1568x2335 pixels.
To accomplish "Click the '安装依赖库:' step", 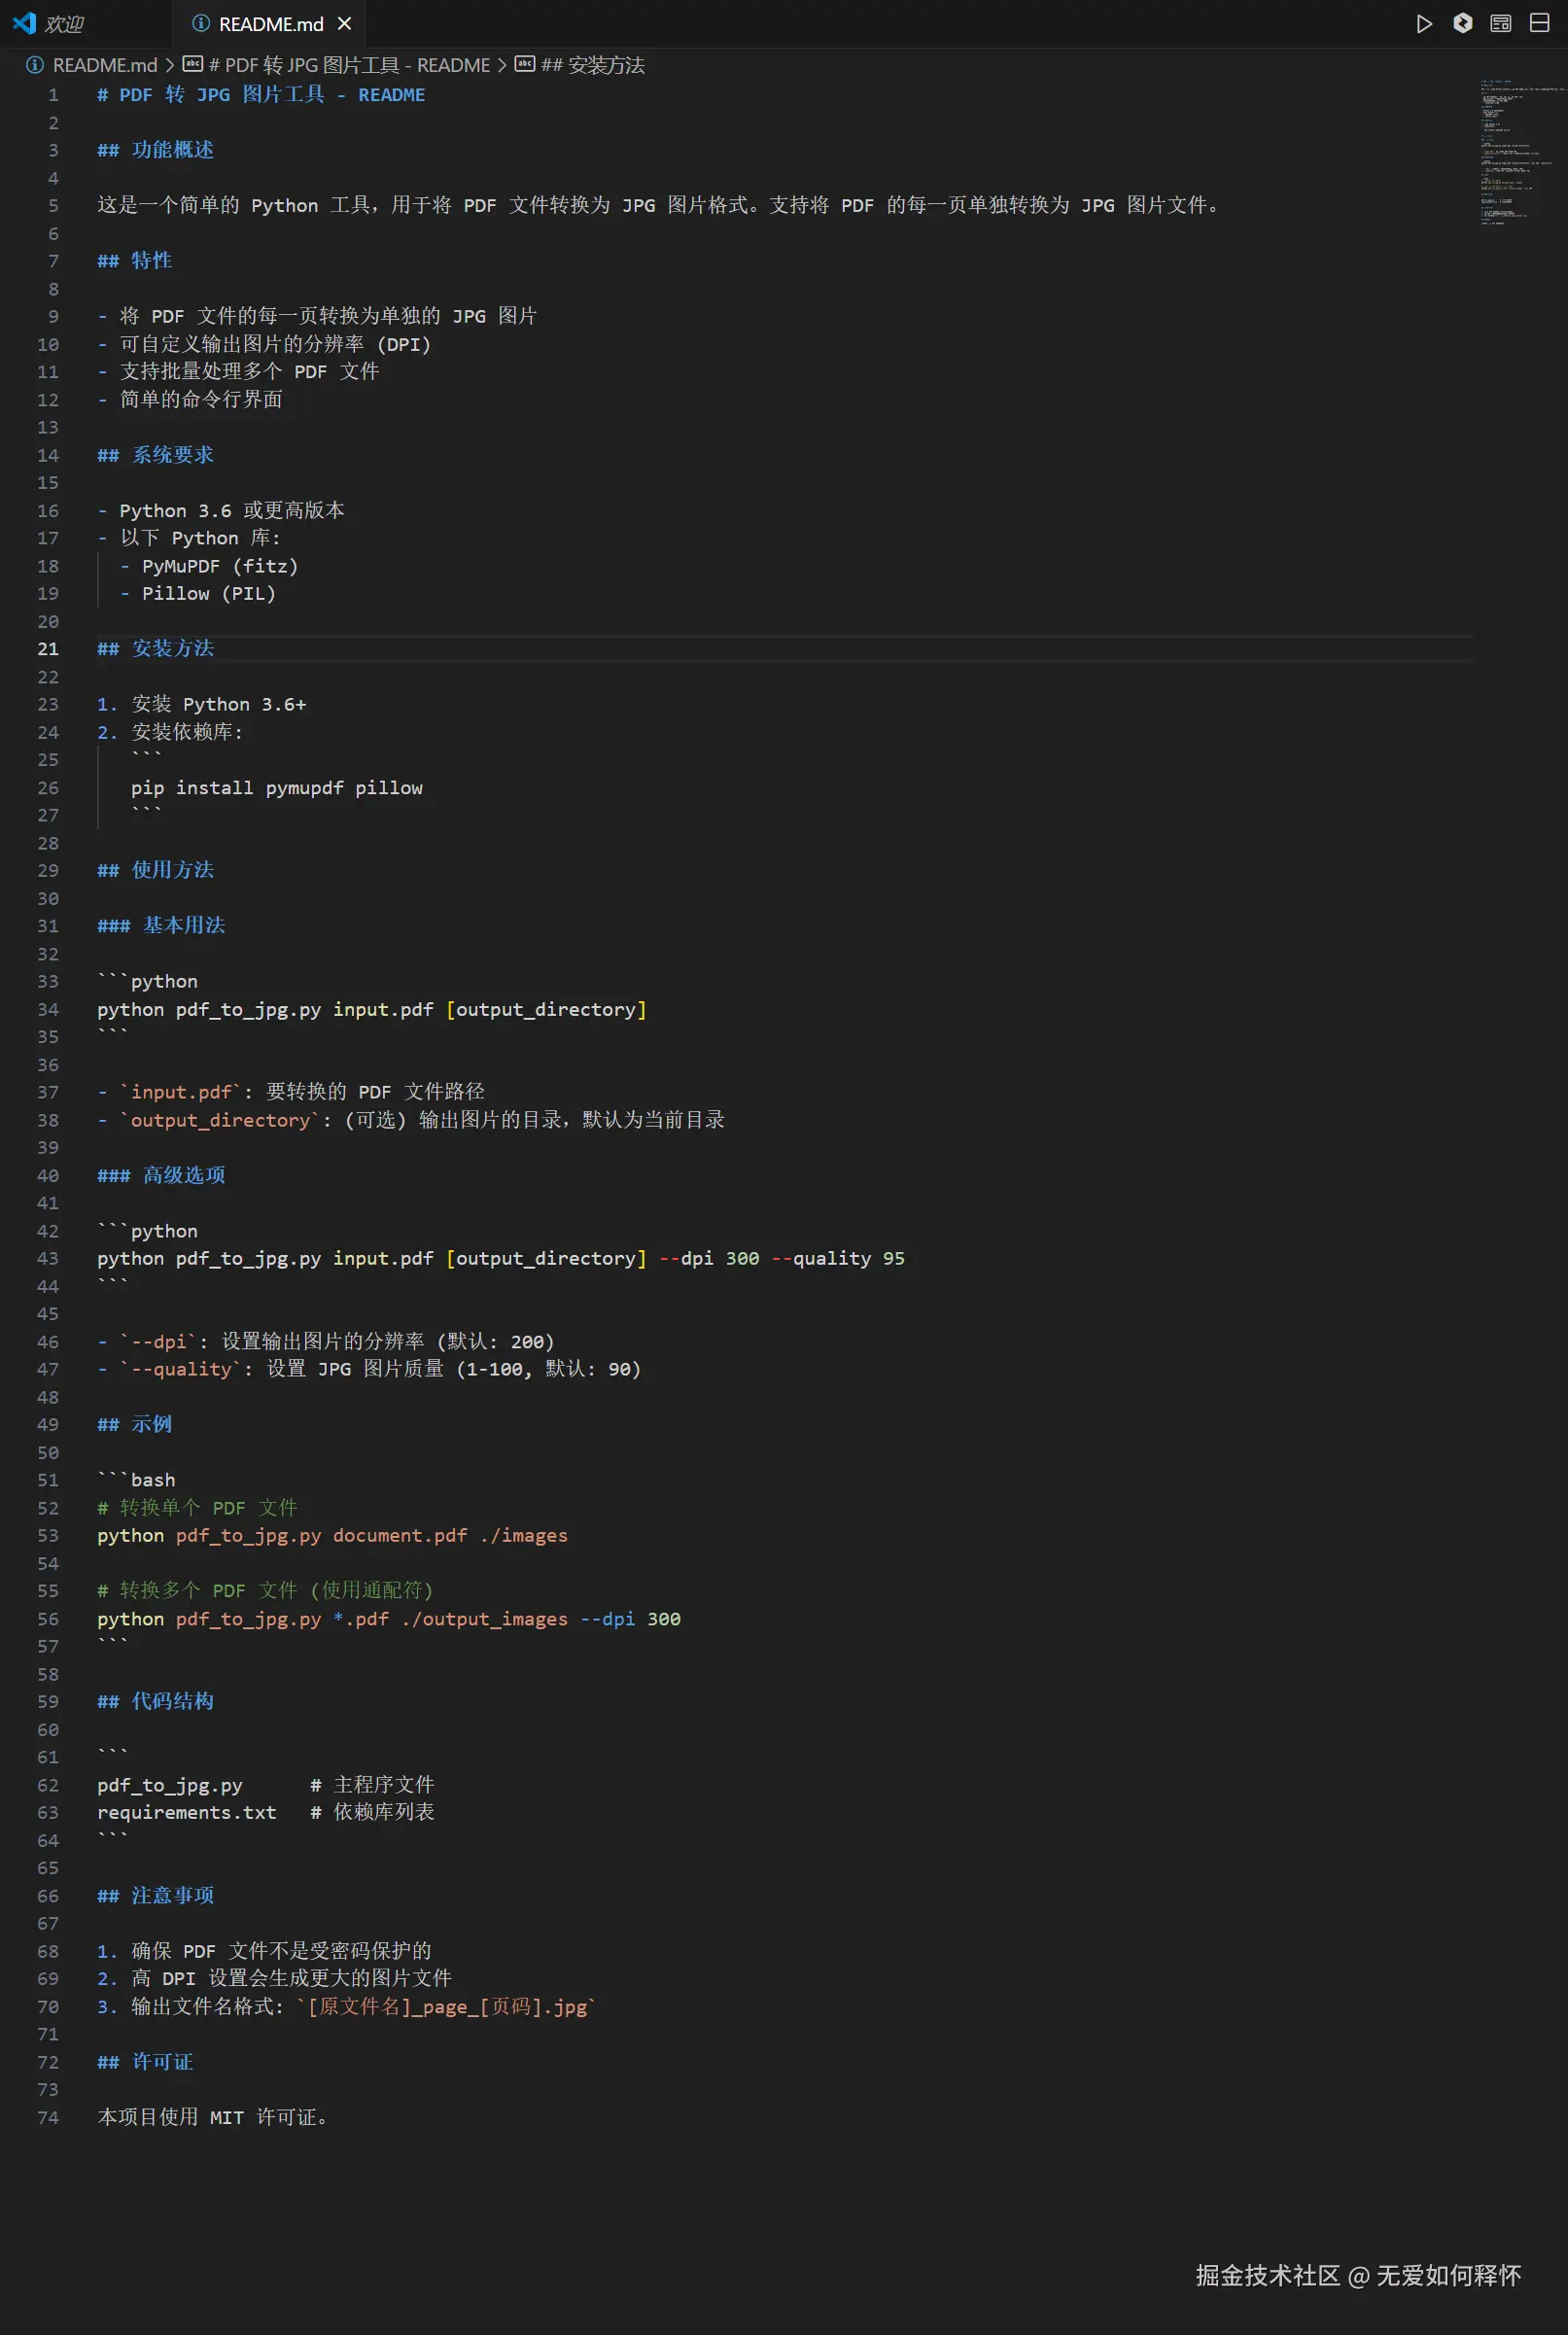I will [x=187, y=732].
